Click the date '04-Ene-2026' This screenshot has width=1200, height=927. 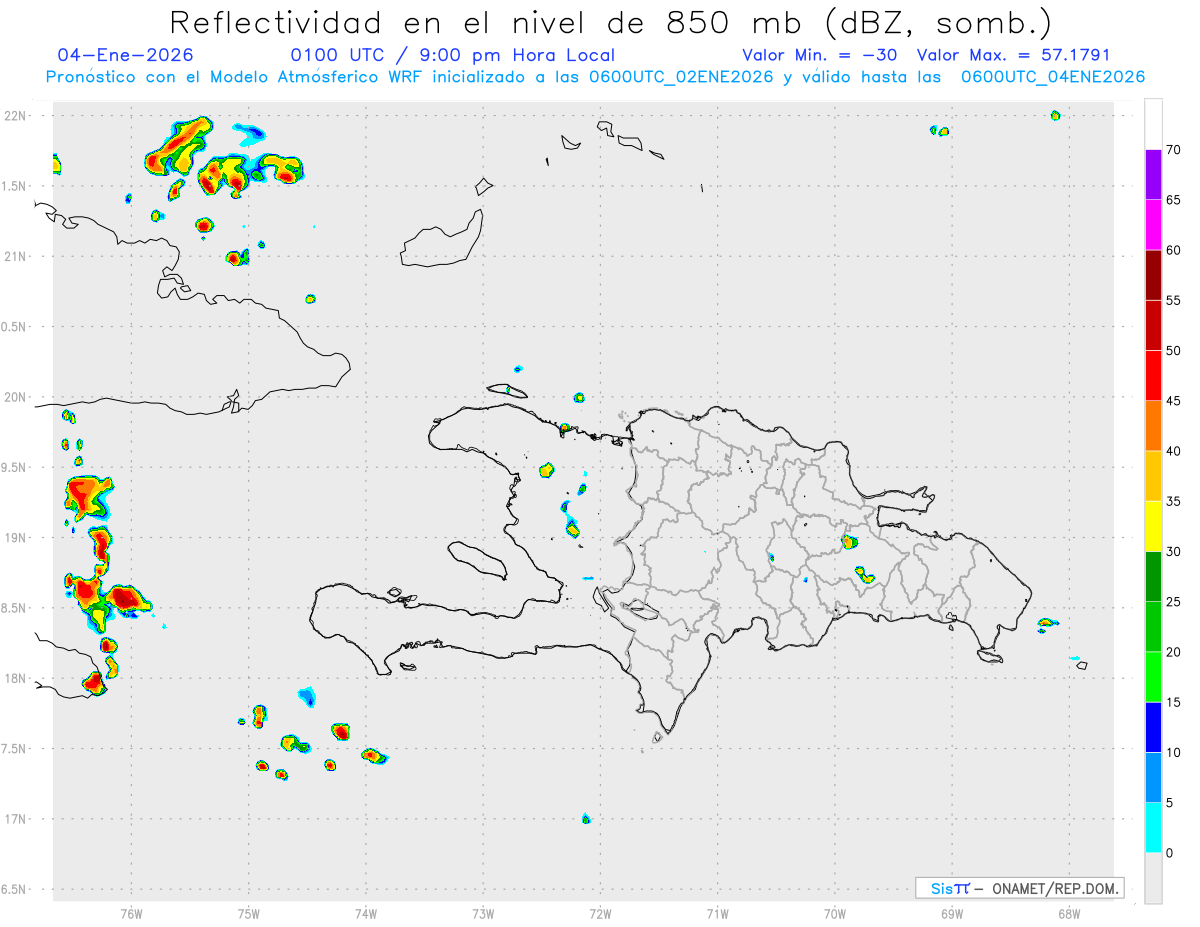pyautogui.click(x=126, y=55)
